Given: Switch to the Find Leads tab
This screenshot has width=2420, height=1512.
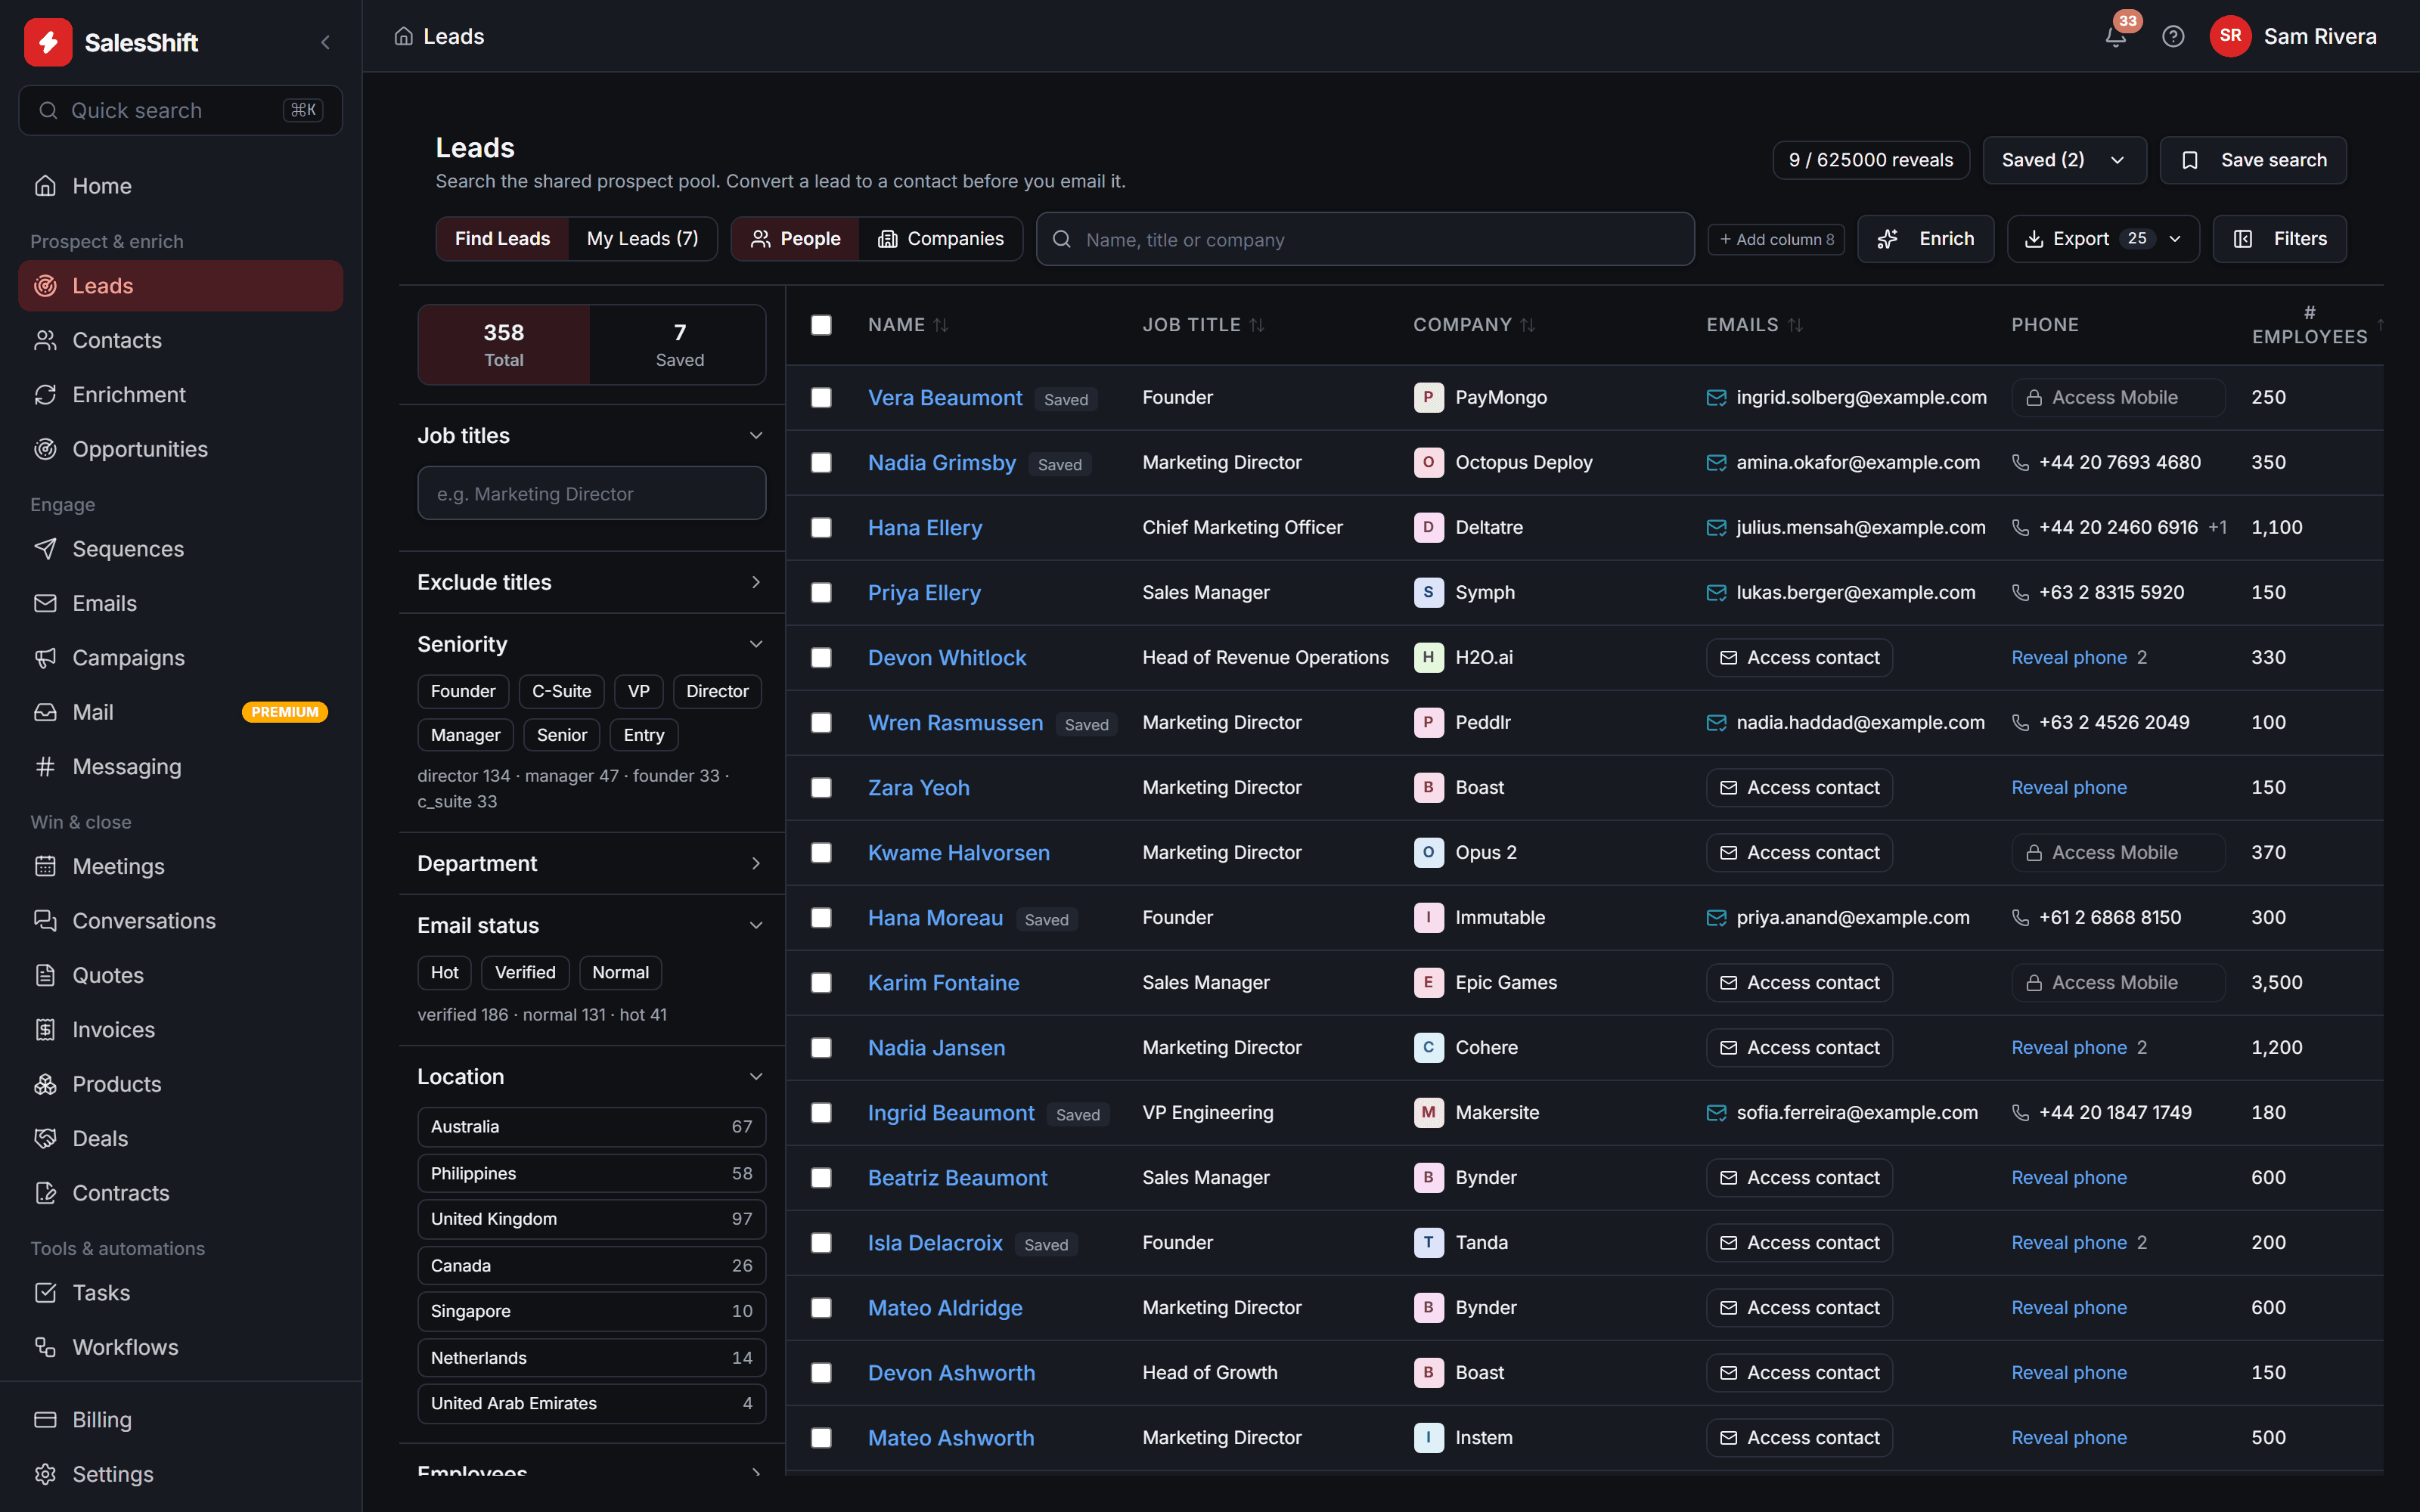Looking at the screenshot, I should point(502,239).
